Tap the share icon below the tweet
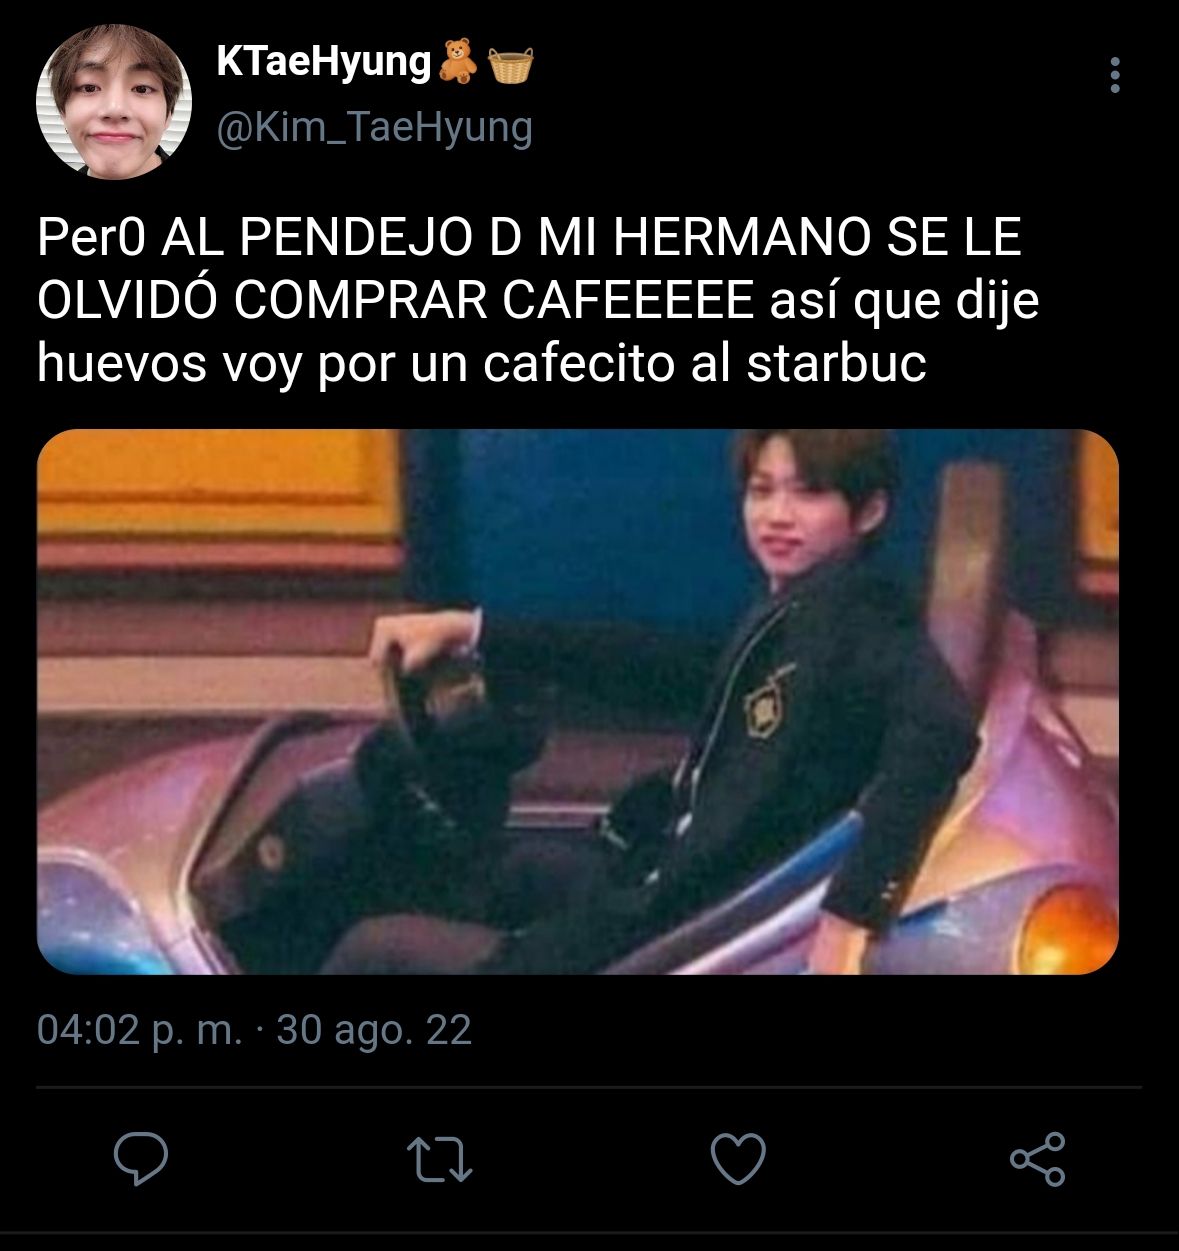This screenshot has height=1251, width=1179. pos(1038,1159)
